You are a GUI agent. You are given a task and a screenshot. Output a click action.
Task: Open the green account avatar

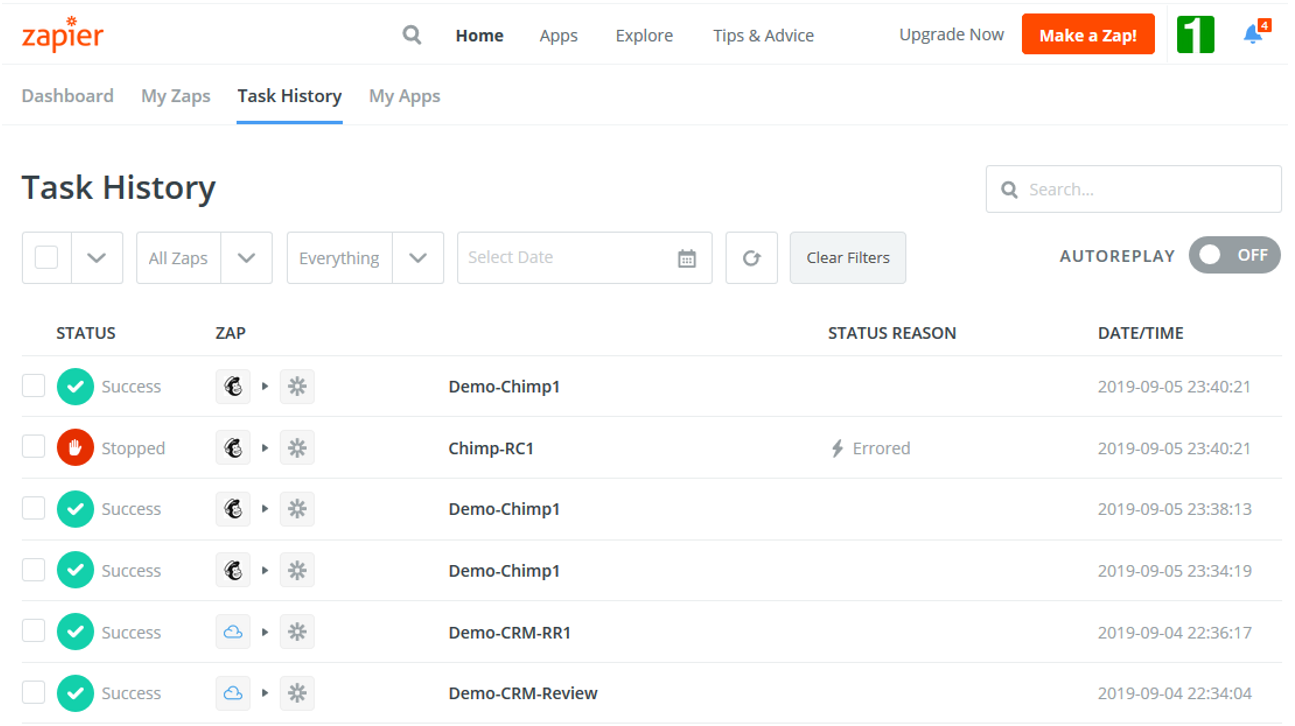pyautogui.click(x=1195, y=34)
